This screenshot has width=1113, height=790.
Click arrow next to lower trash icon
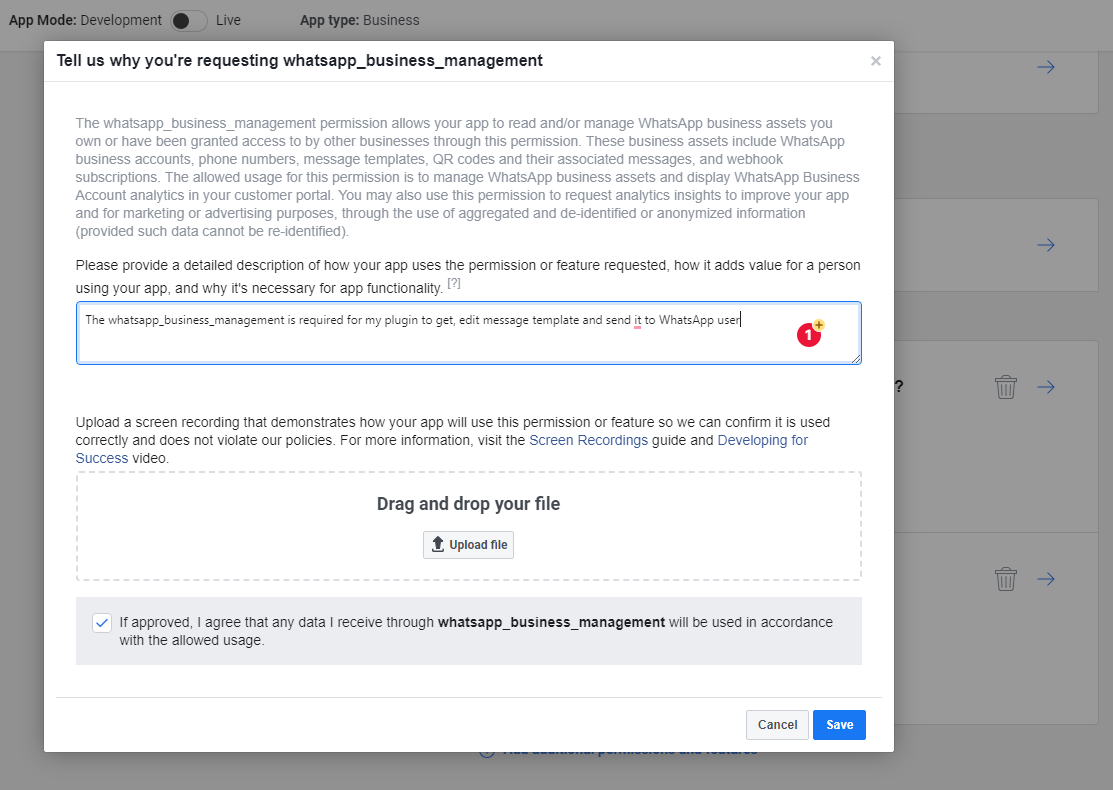[1046, 579]
